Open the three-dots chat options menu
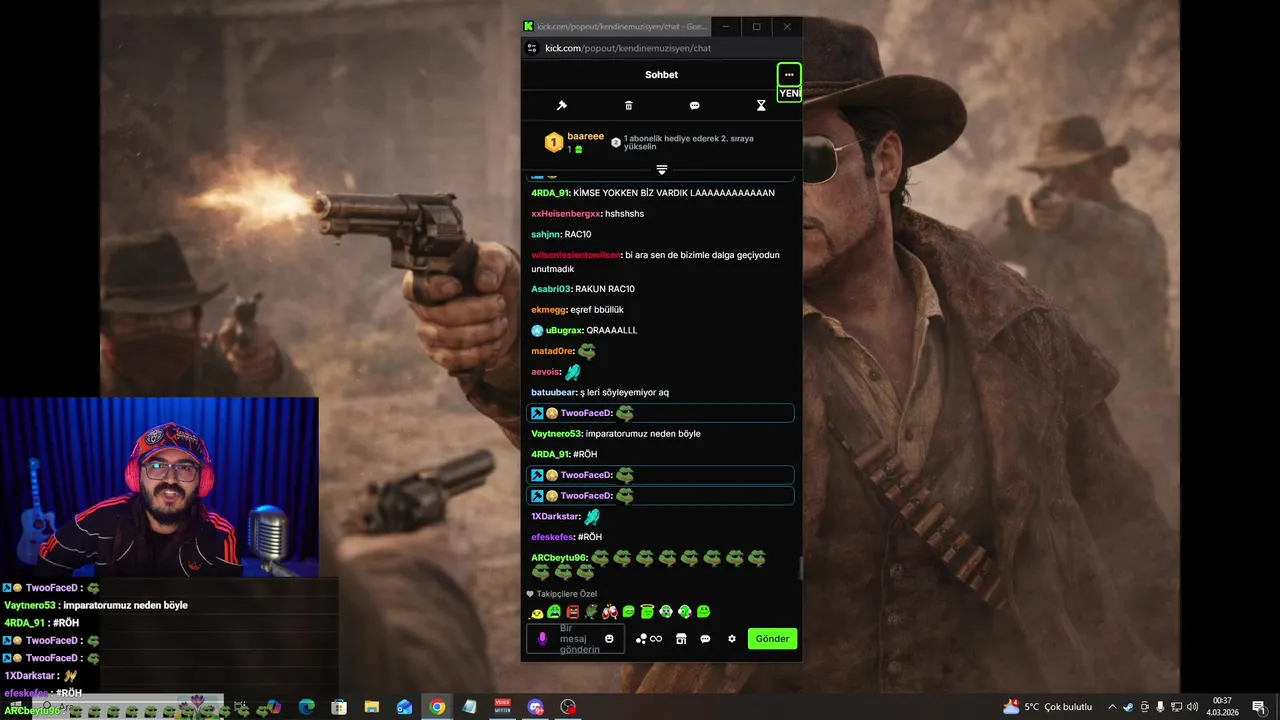 point(789,75)
